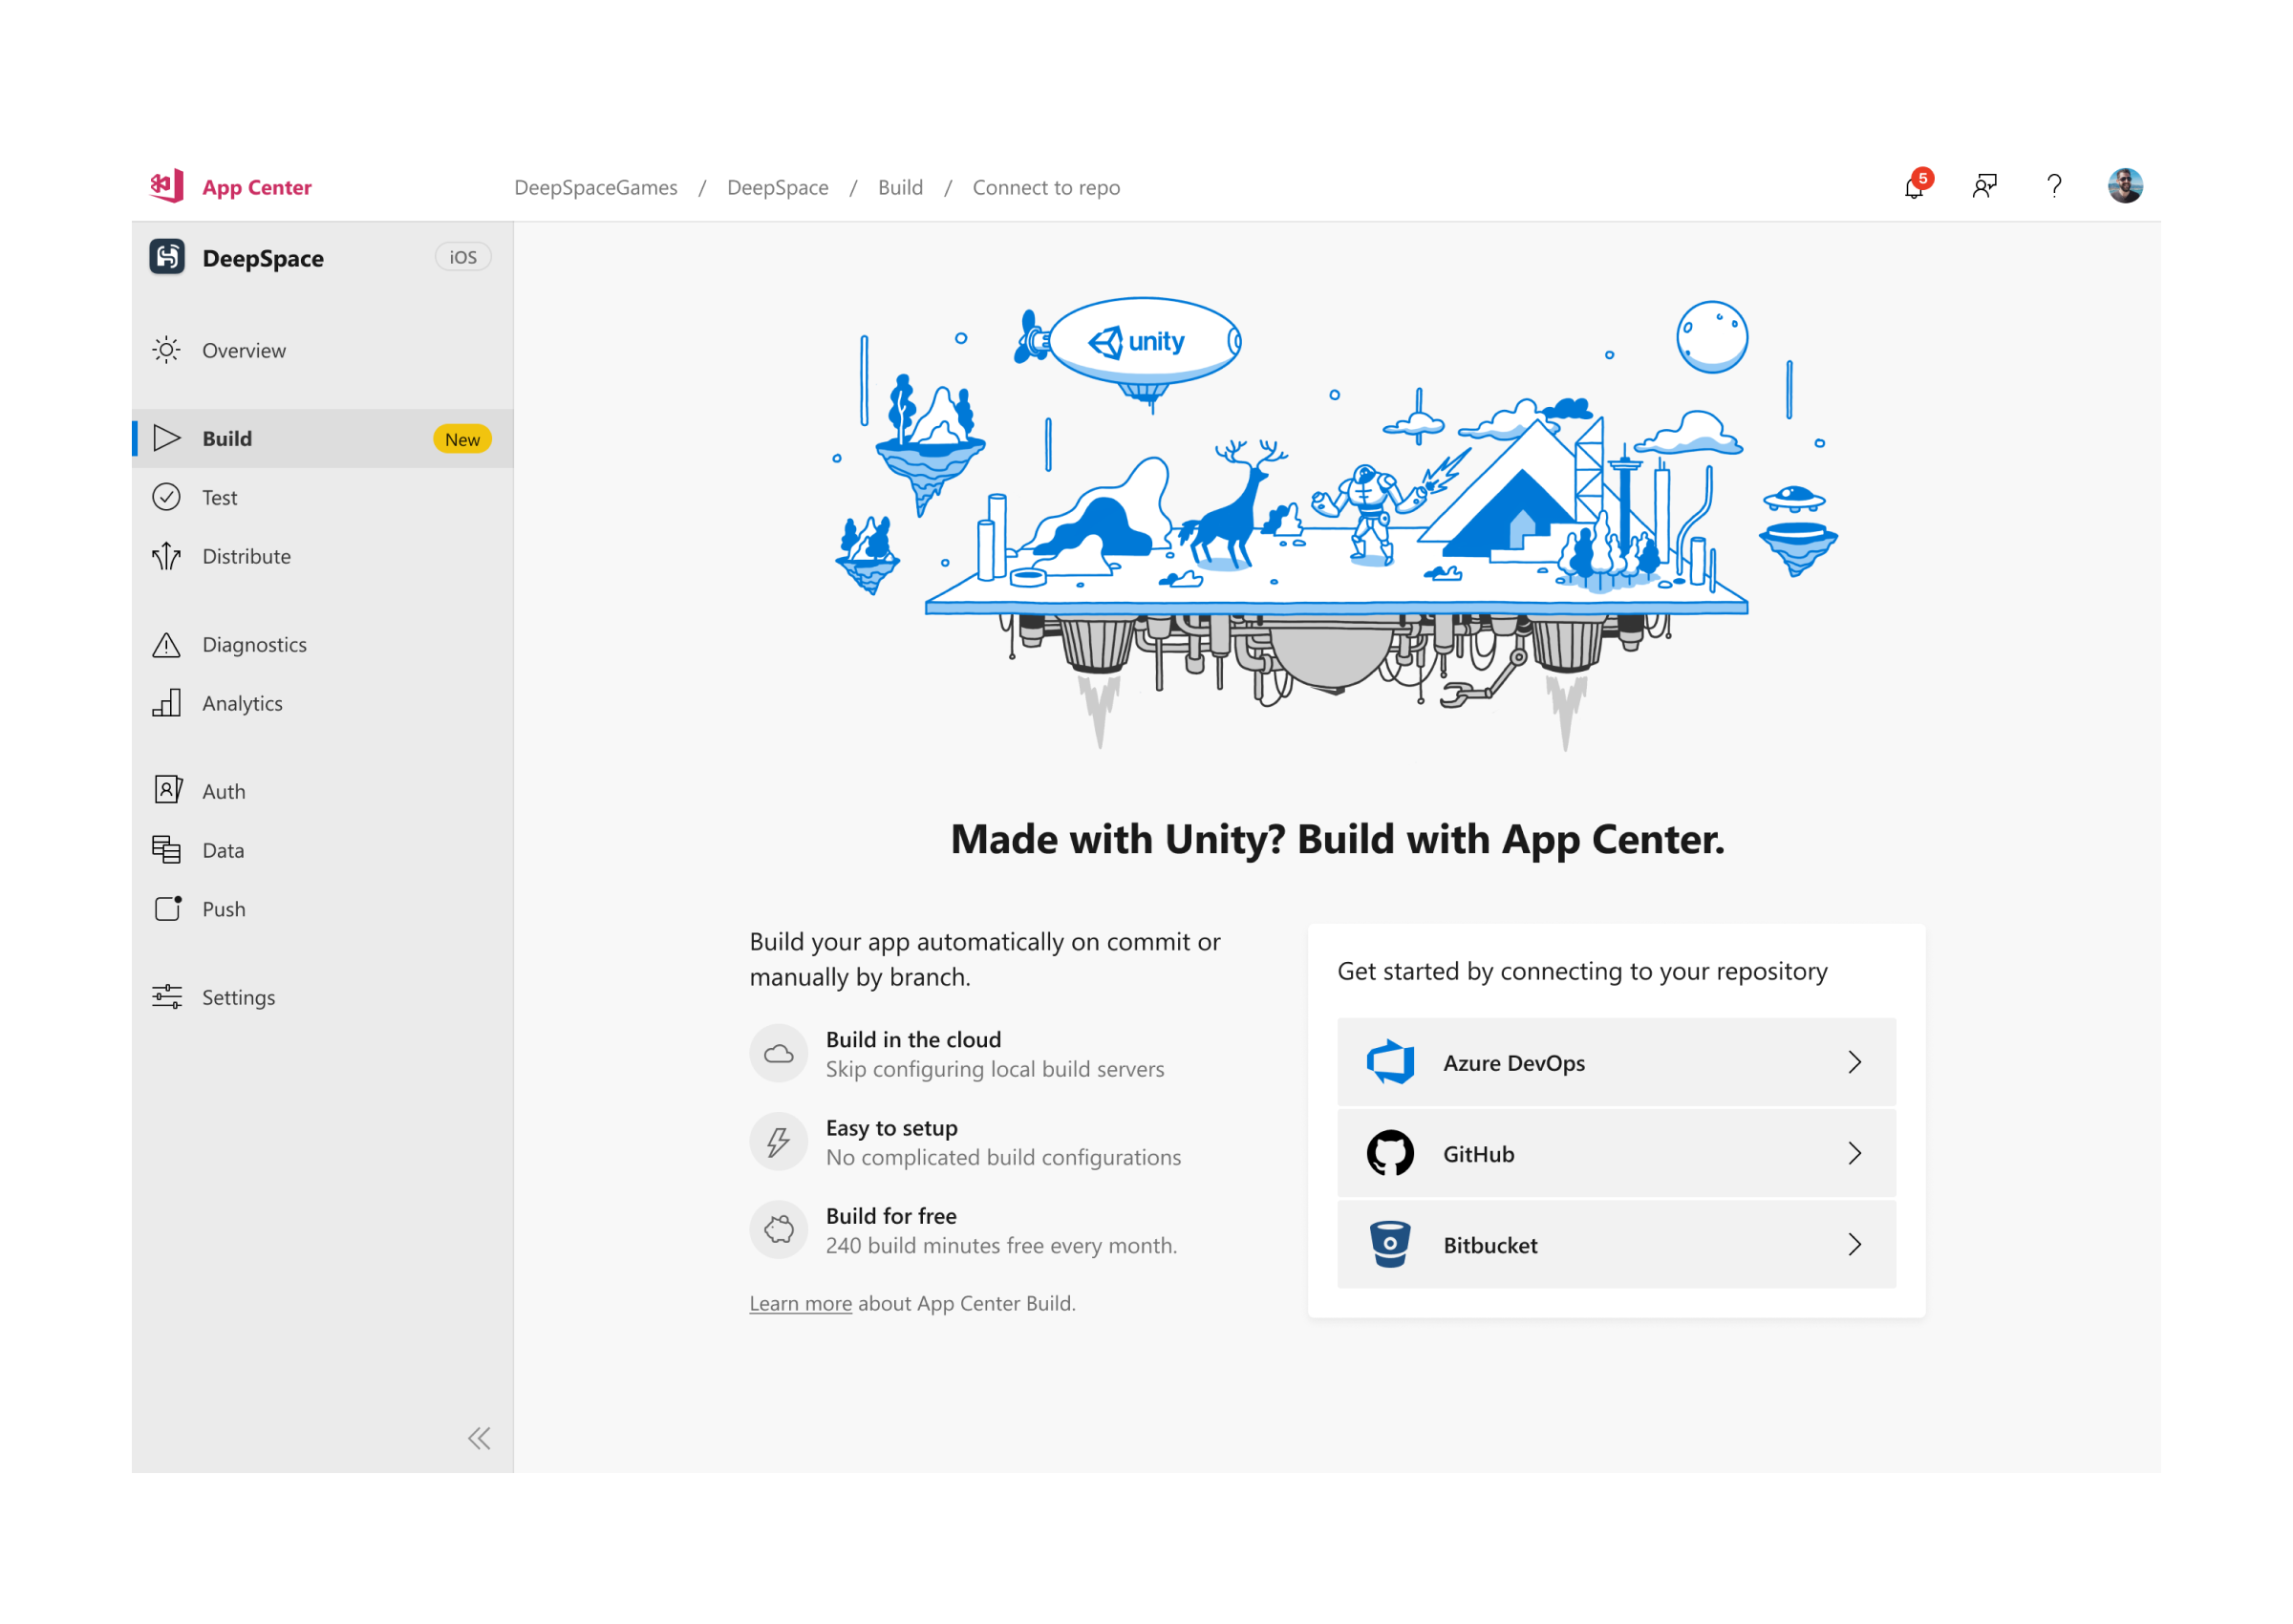Open App Center notifications bell
Screen dimensions: 2293x1624
coord(1916,187)
